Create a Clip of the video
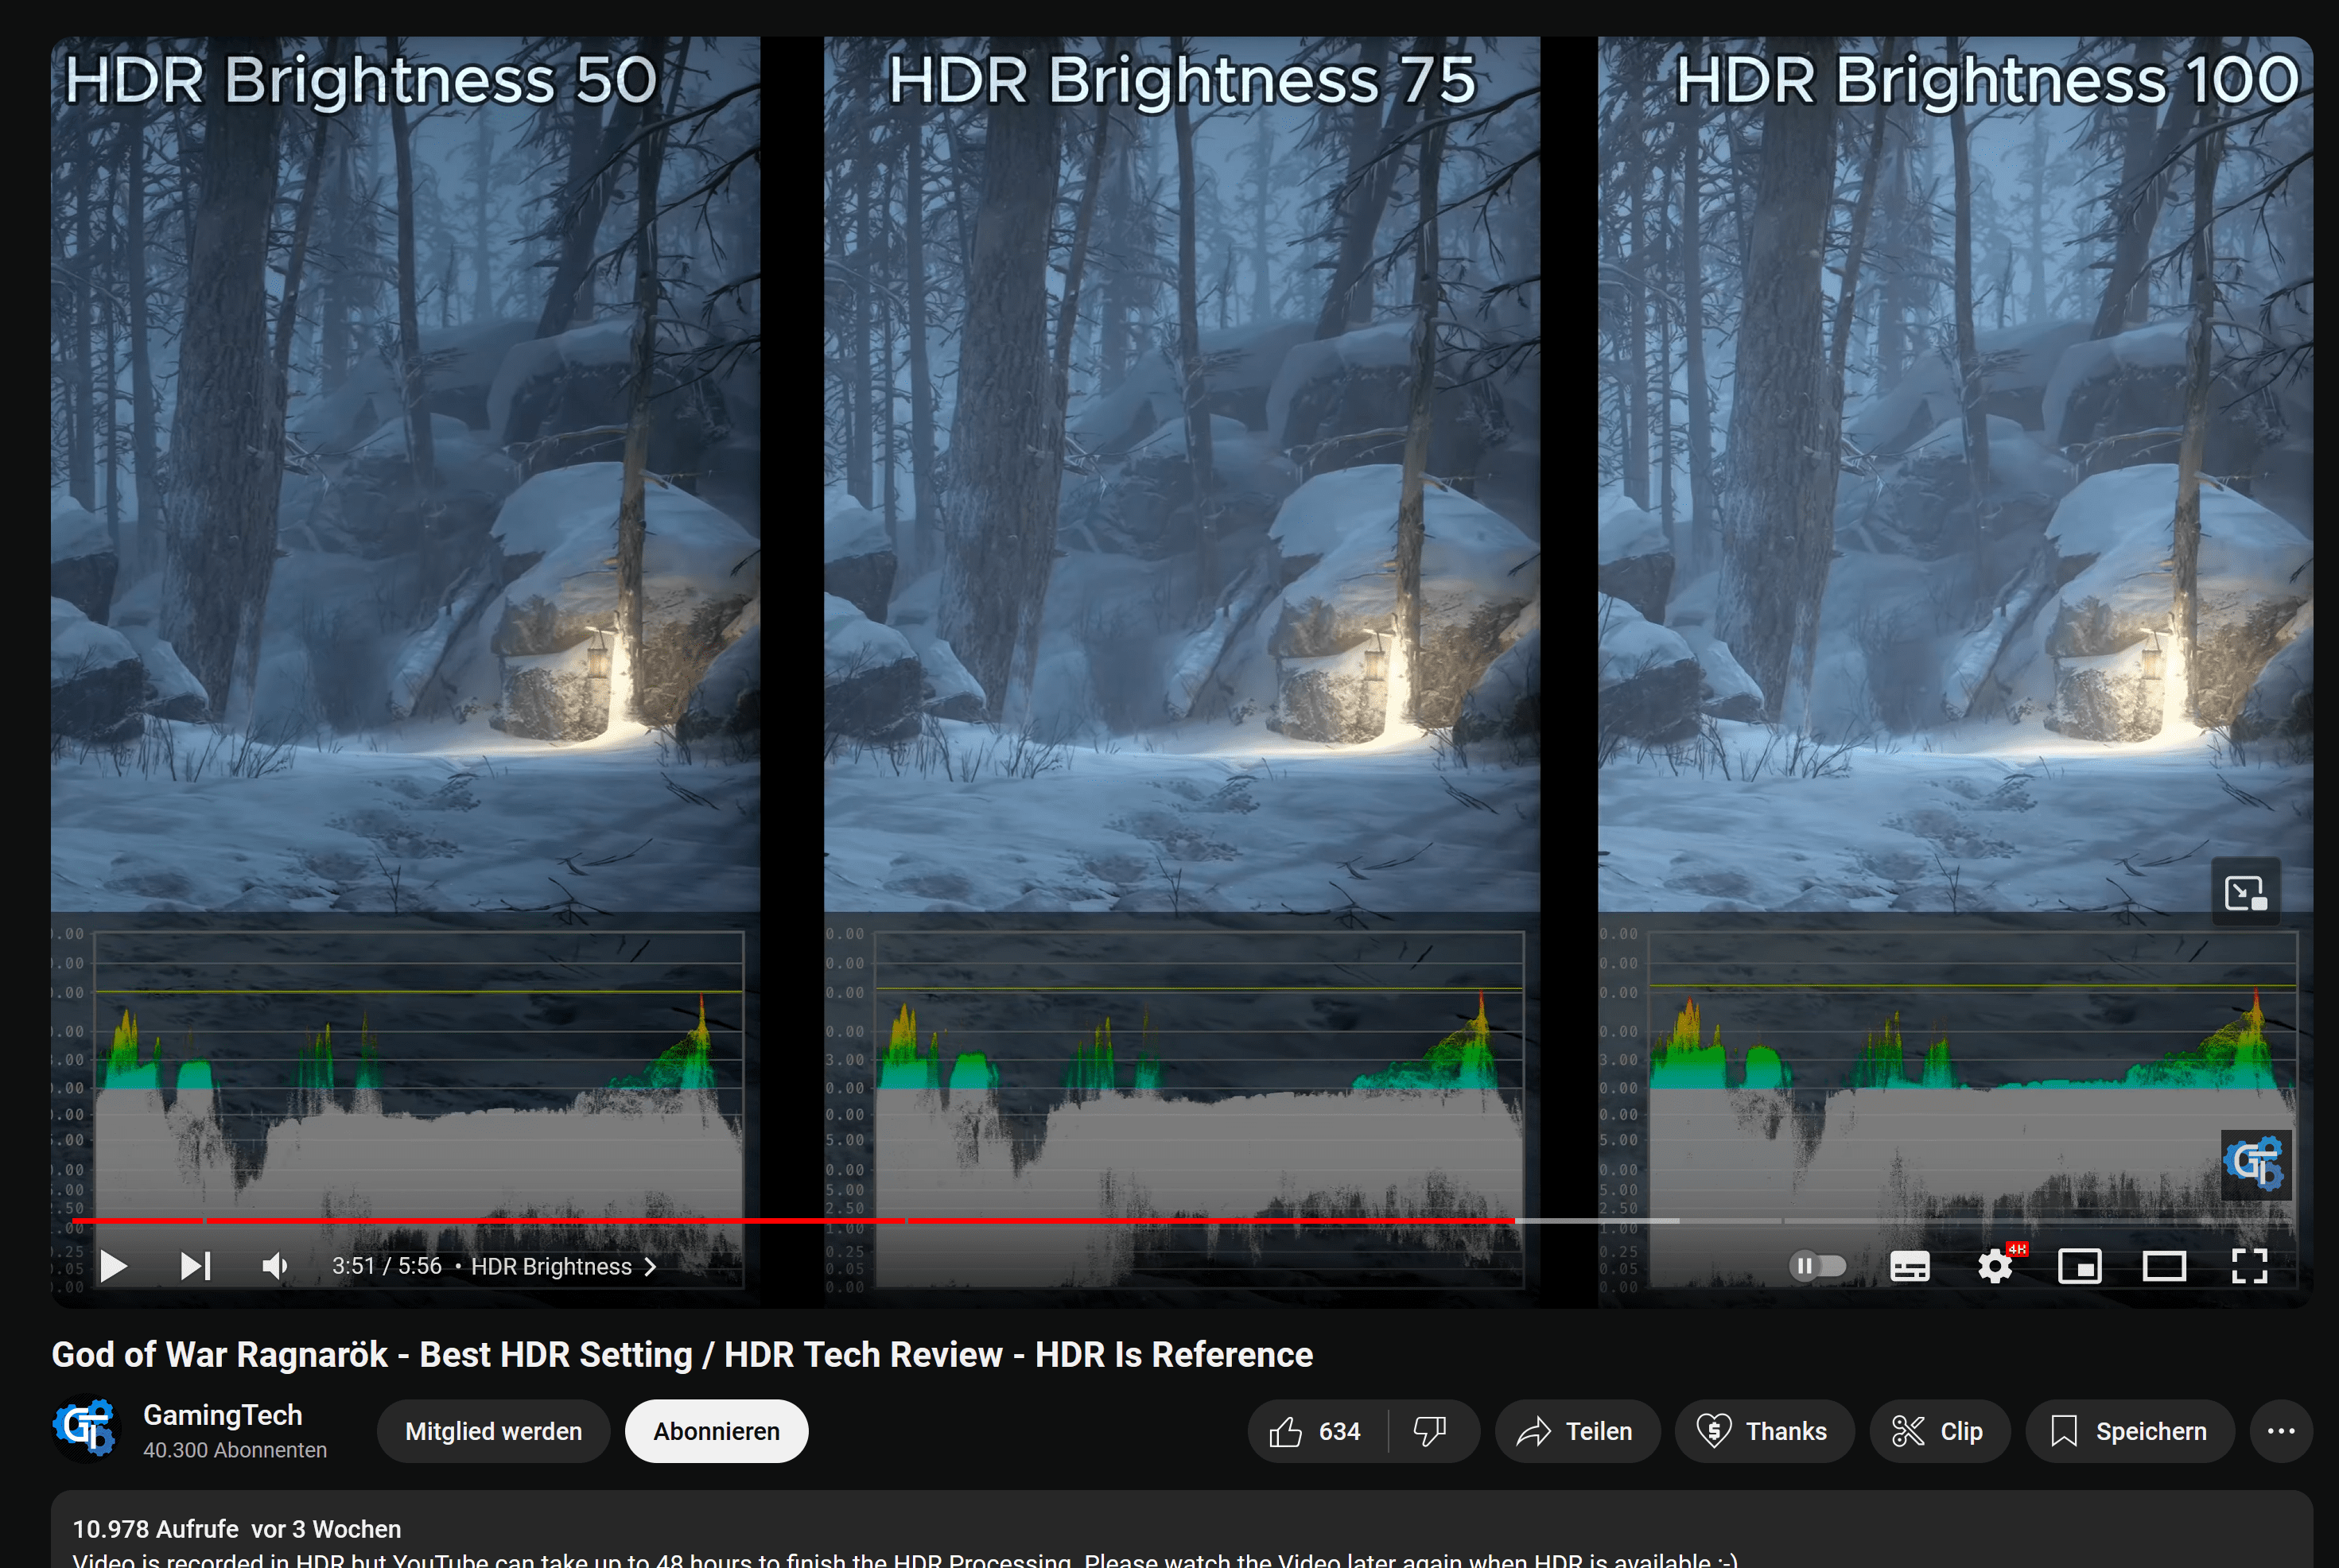Viewport: 2339px width, 1568px height. [1939, 1431]
